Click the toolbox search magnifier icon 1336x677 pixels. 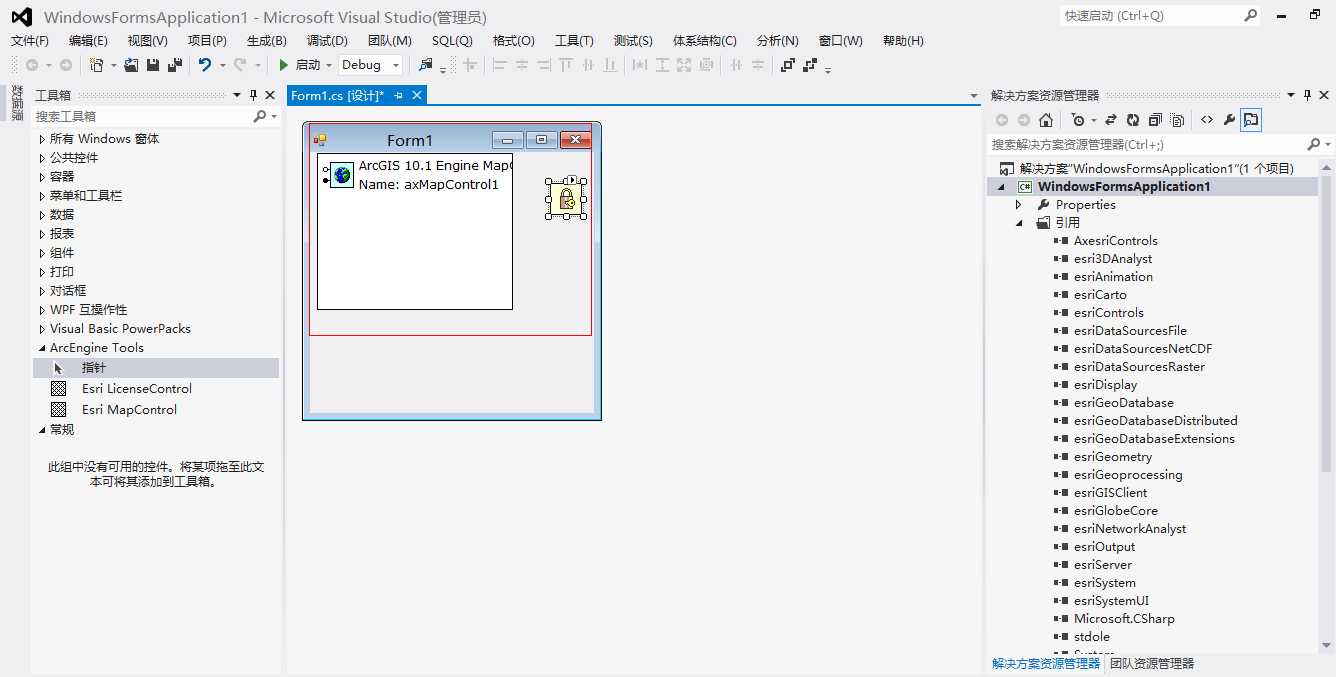coord(260,116)
